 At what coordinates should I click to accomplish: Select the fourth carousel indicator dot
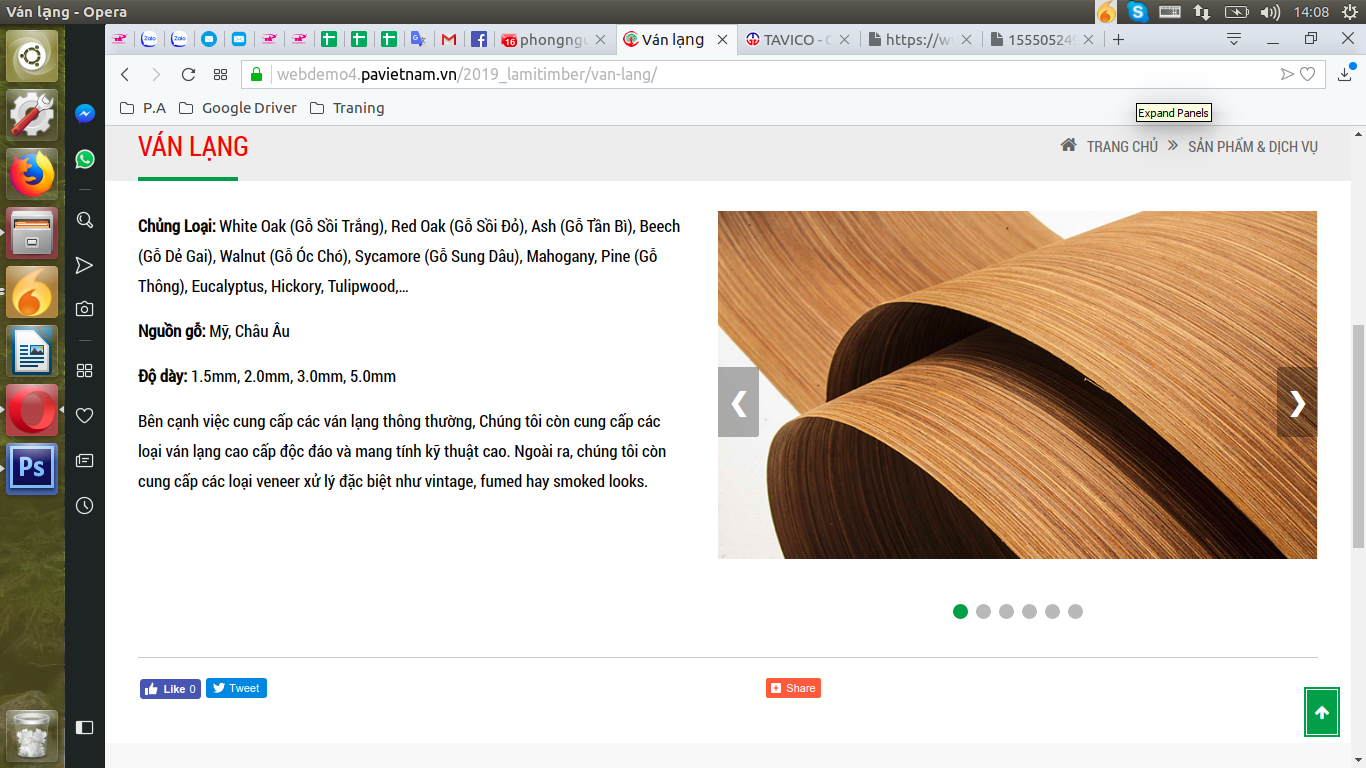pyautogui.click(x=1030, y=611)
